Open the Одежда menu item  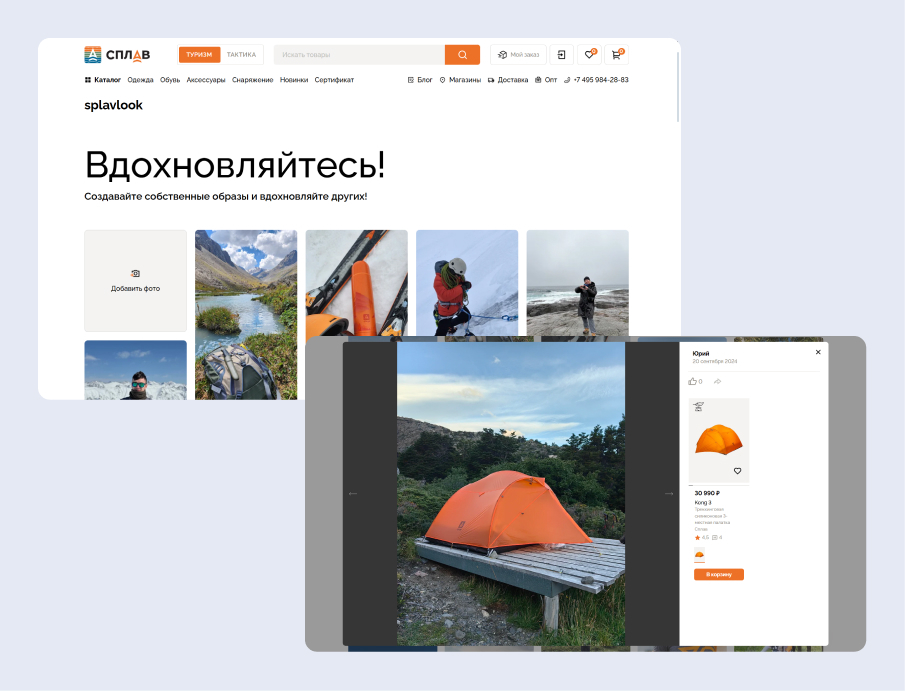141,80
